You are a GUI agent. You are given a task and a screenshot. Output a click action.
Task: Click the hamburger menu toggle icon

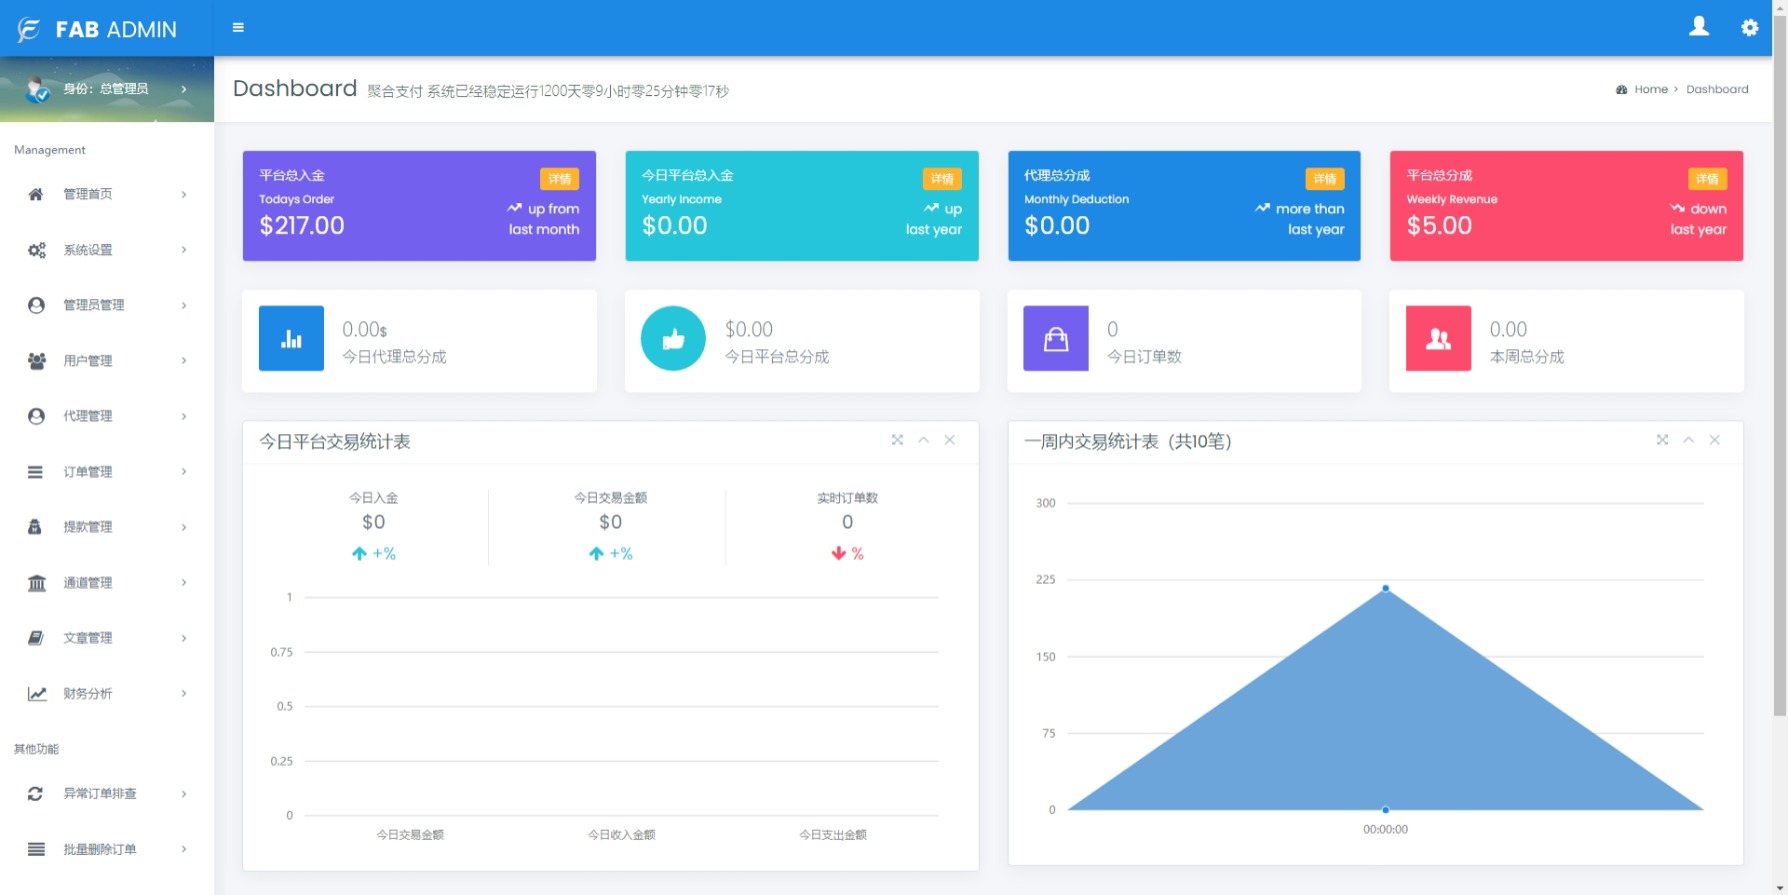(x=238, y=28)
